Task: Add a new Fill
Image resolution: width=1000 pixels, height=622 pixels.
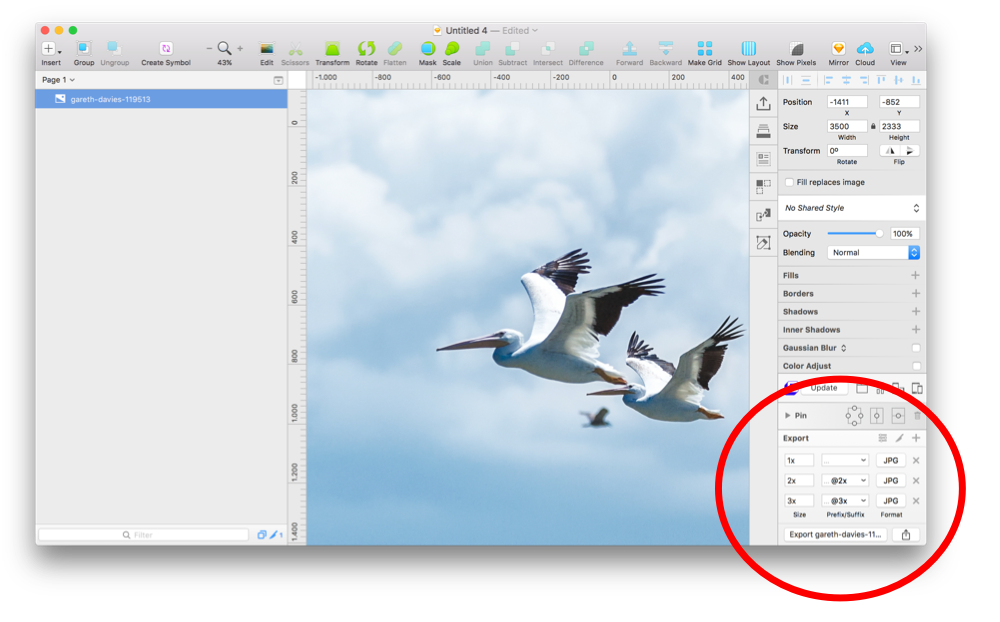Action: click(x=915, y=275)
